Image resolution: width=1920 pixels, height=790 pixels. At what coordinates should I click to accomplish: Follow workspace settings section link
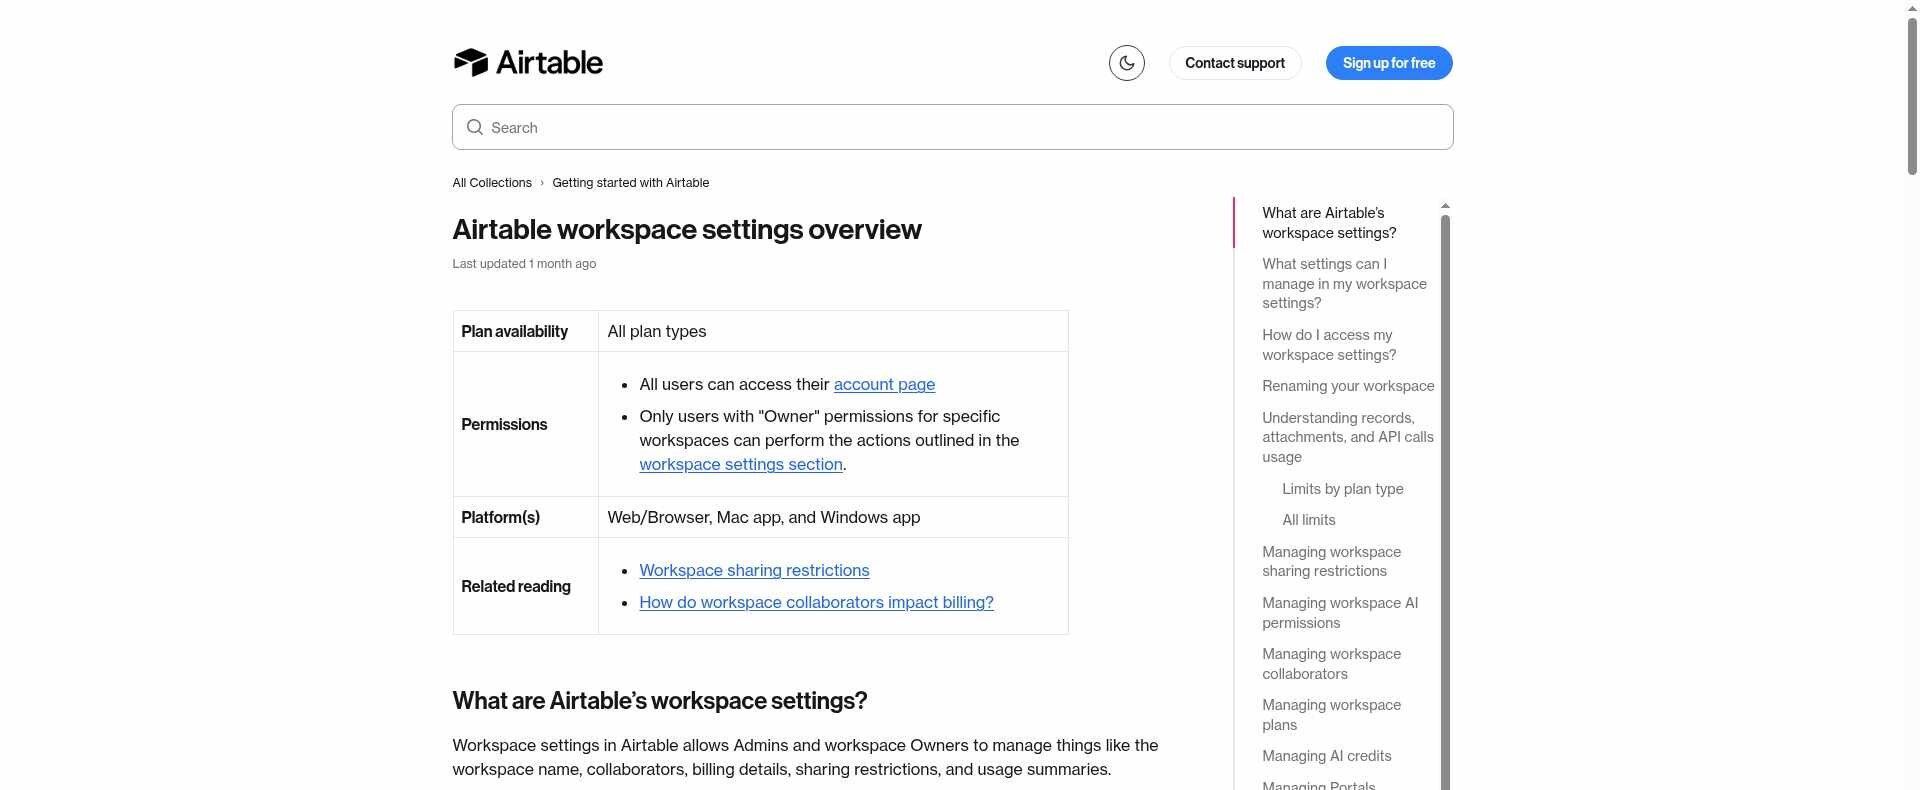tap(741, 464)
